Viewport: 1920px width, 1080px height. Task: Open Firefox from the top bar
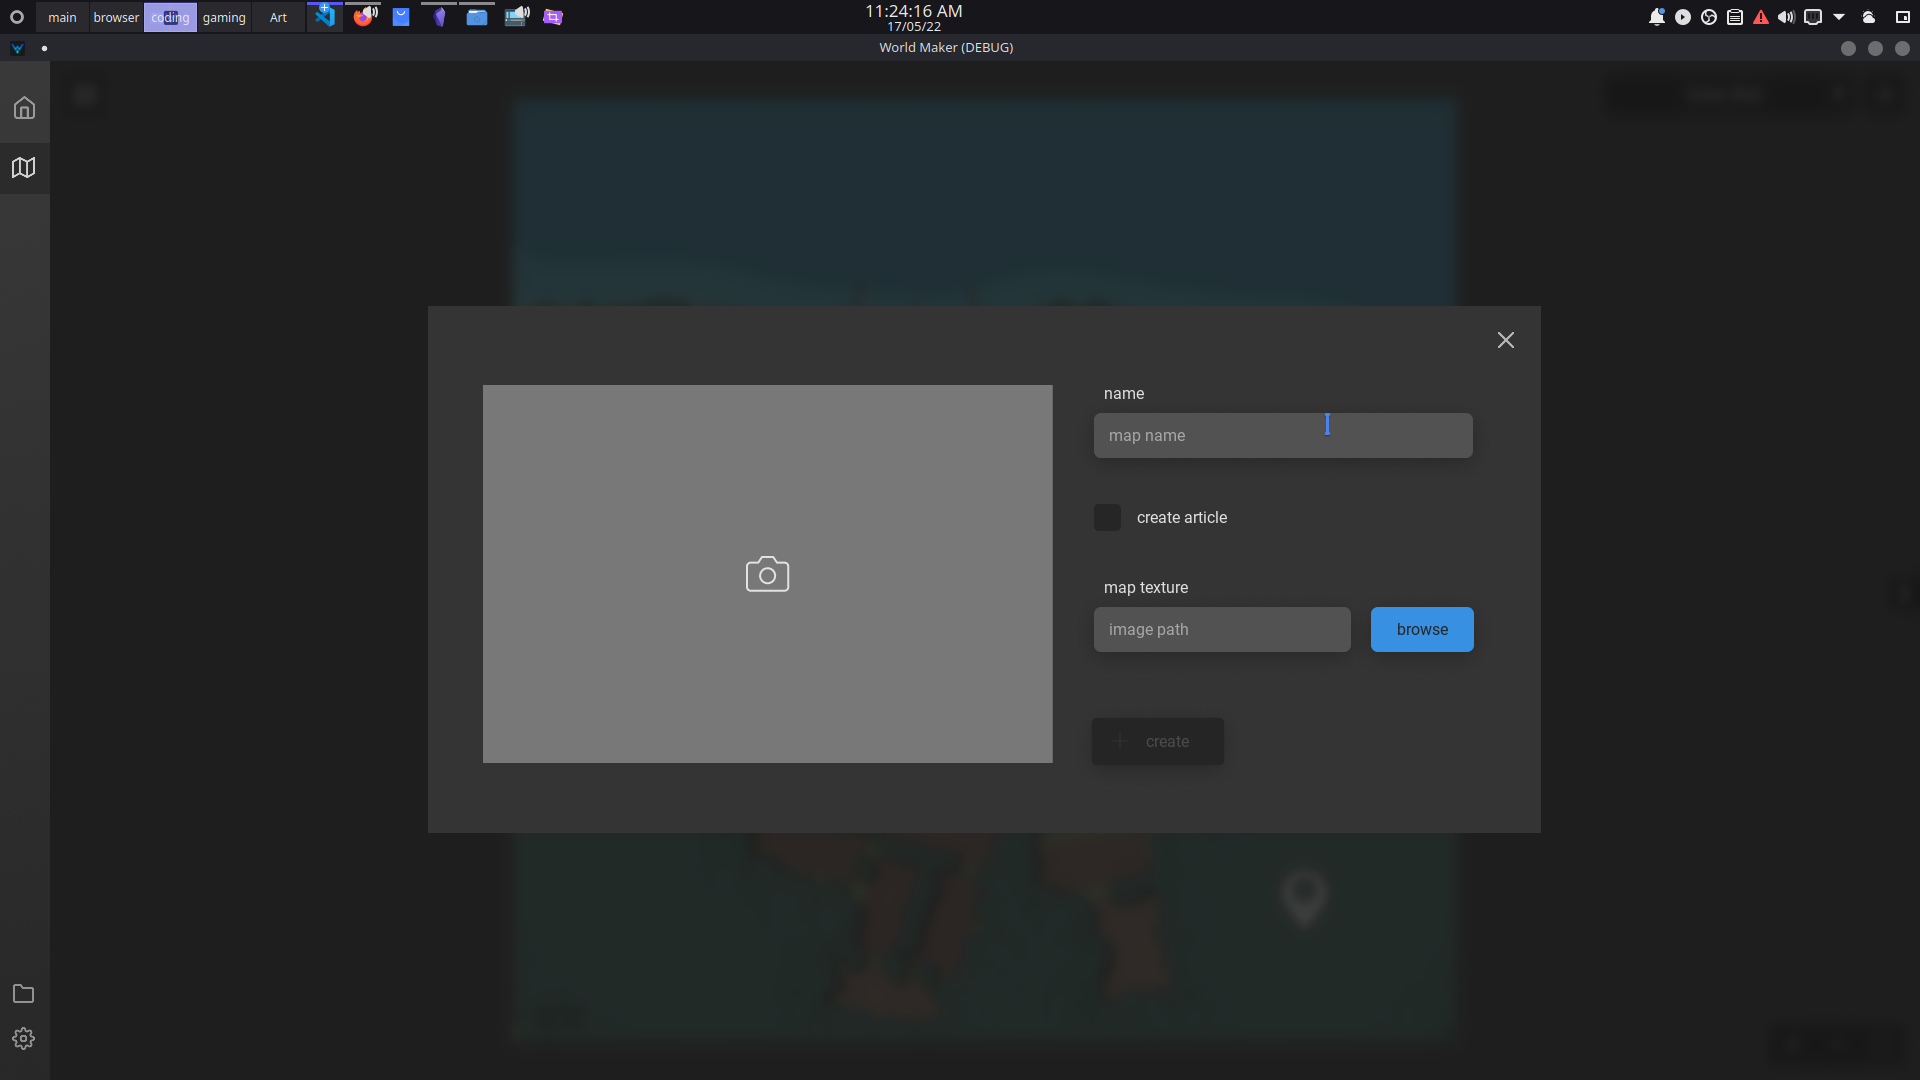point(364,16)
